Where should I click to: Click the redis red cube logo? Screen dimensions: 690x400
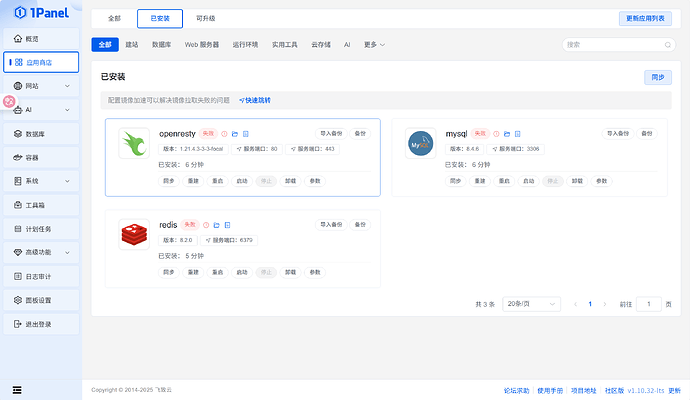coord(134,234)
